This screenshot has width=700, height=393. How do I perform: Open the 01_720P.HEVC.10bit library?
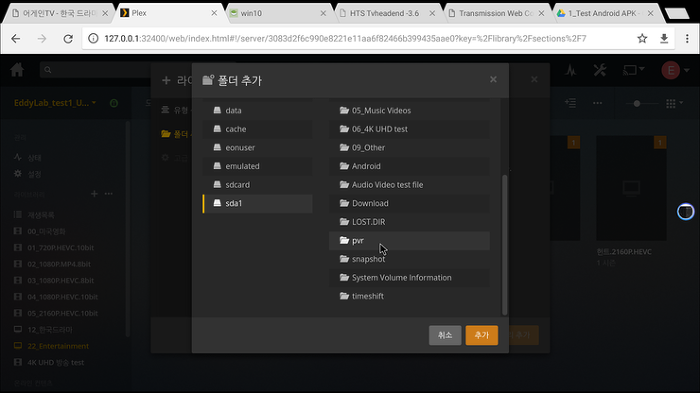click(54, 248)
